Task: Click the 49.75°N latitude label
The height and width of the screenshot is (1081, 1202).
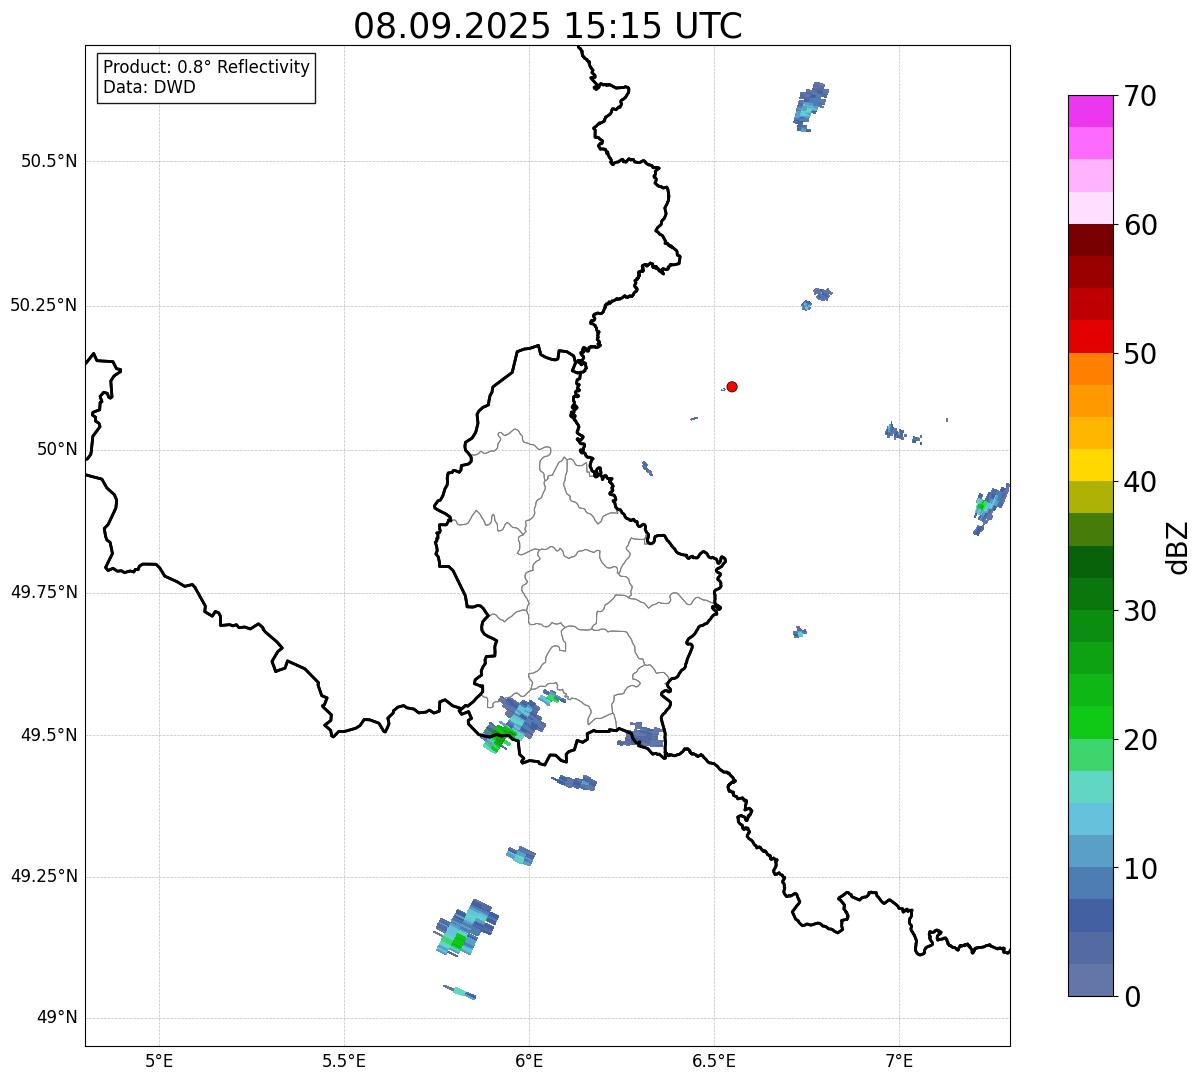Action: point(44,592)
